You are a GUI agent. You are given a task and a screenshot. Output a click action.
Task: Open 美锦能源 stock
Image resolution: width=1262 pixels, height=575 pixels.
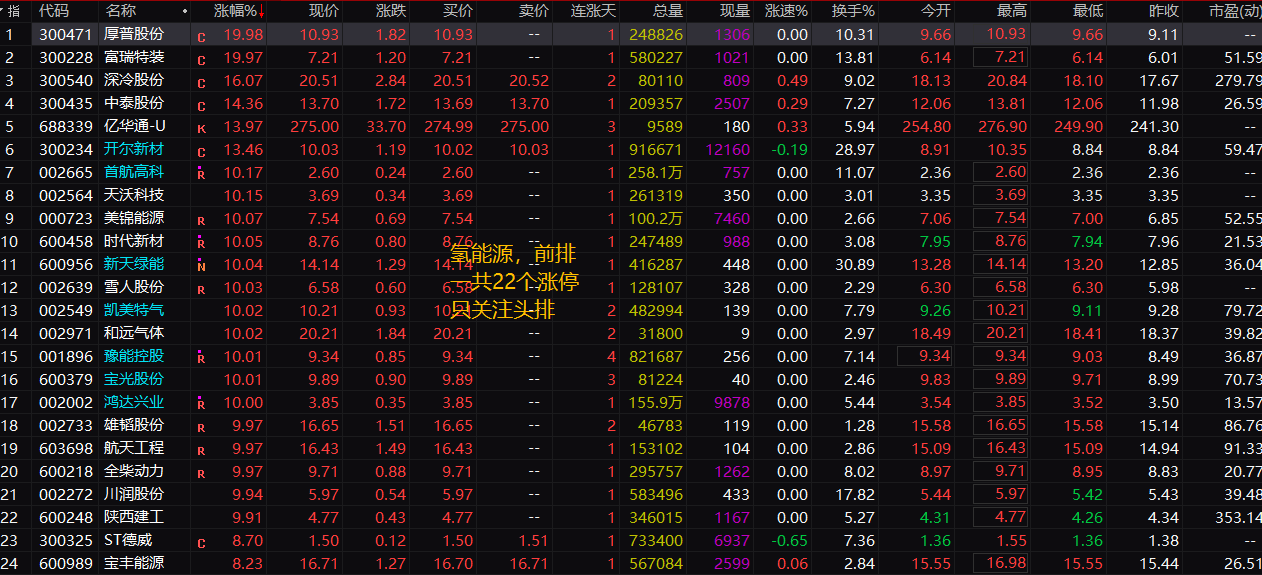(134, 218)
